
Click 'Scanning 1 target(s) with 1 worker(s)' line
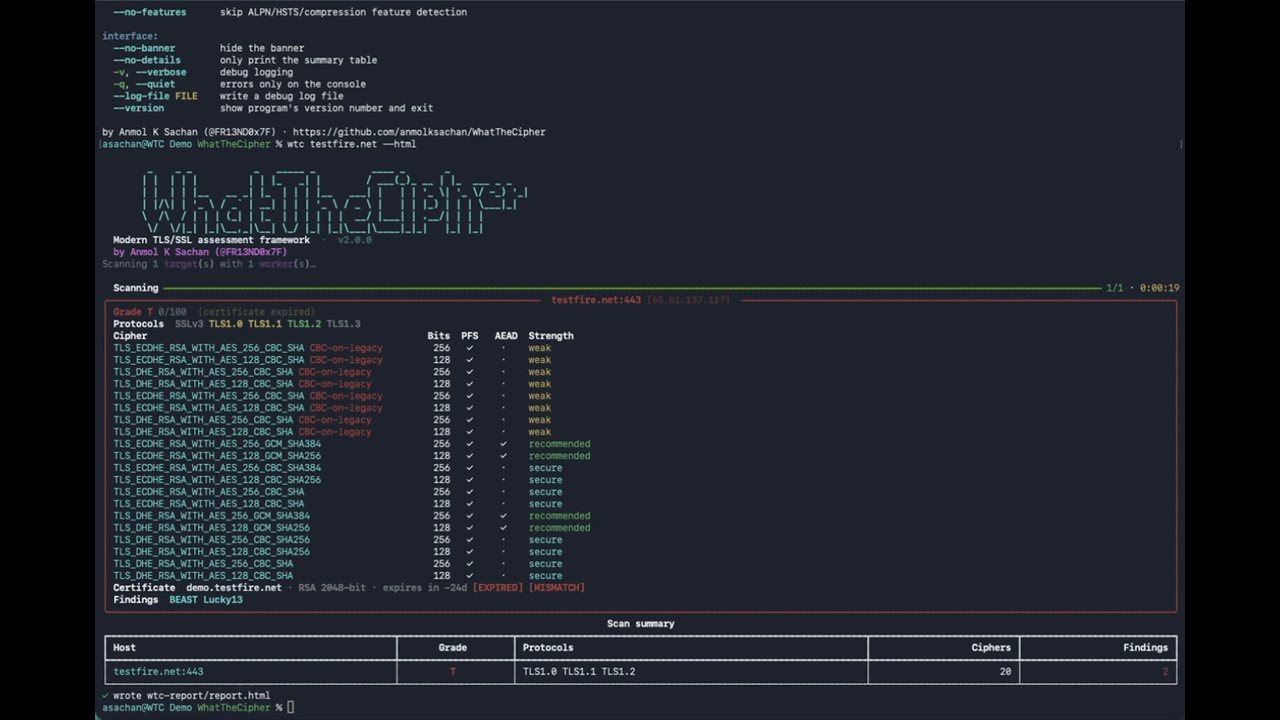tap(208, 264)
